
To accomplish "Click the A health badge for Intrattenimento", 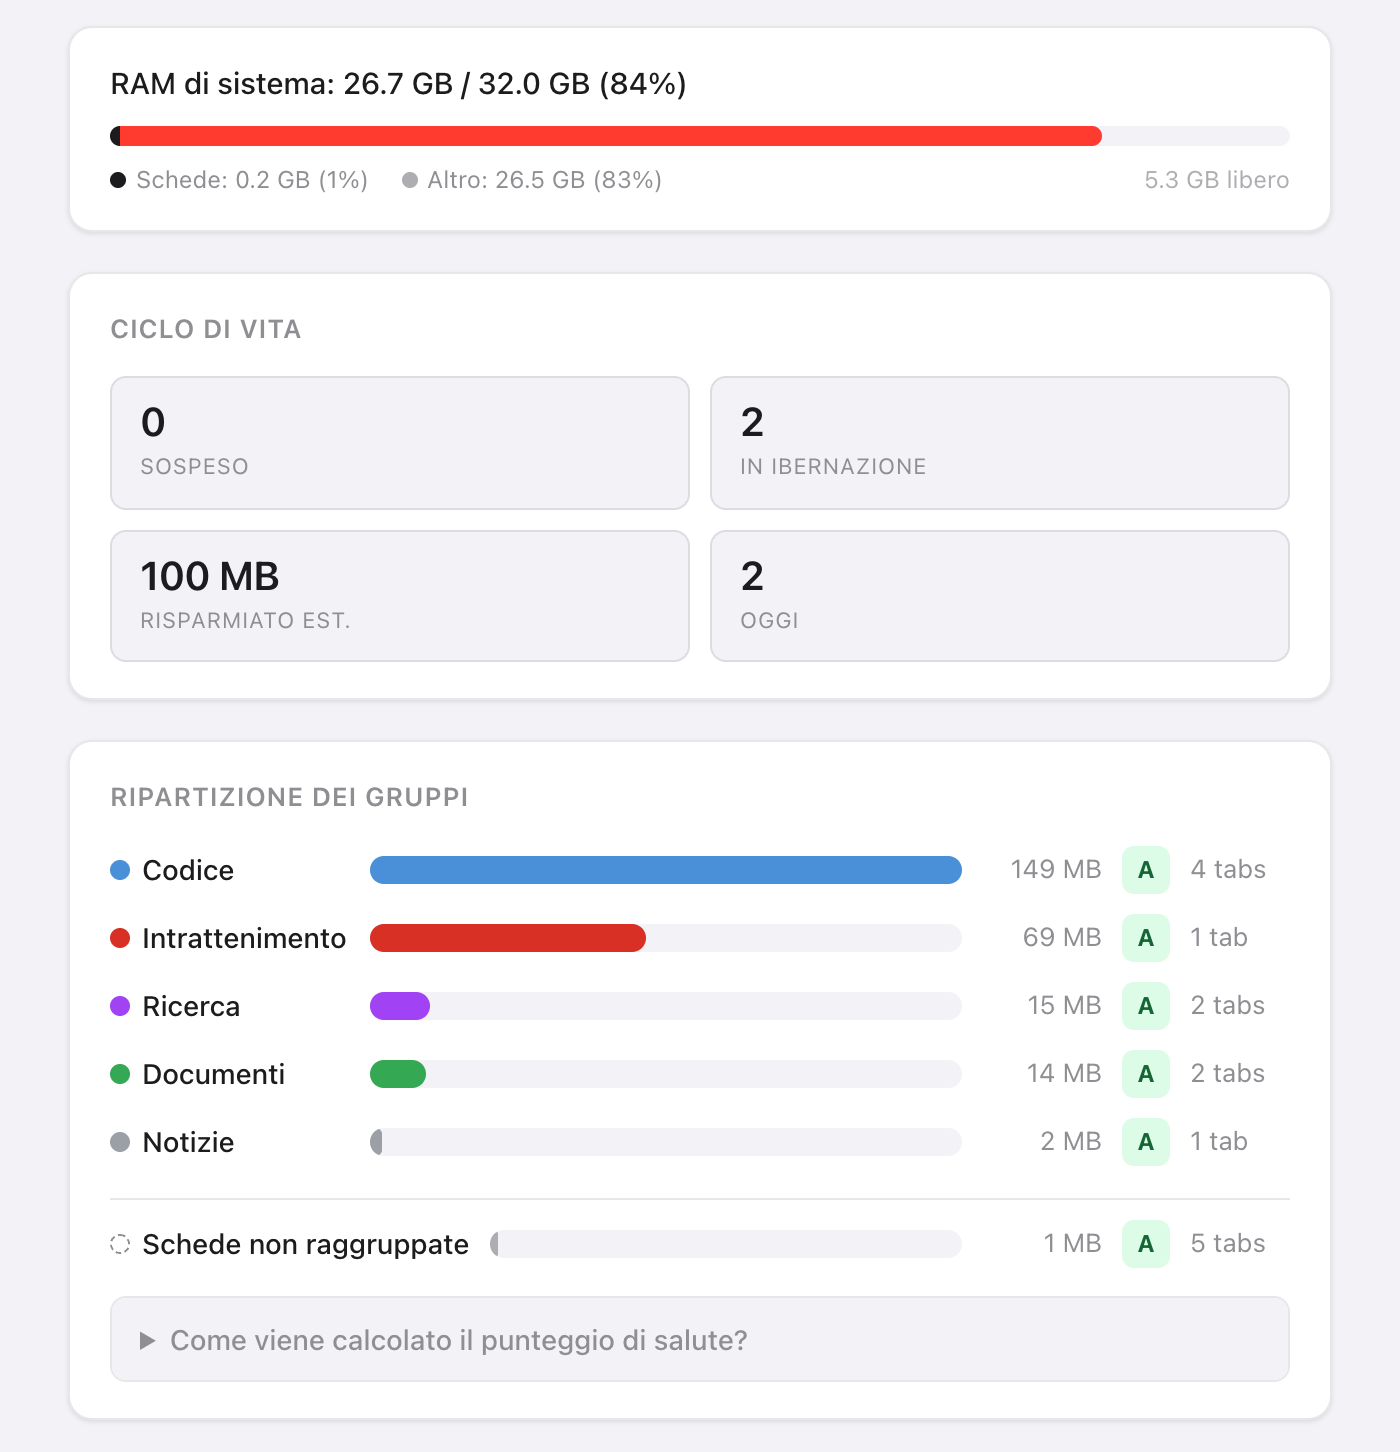I will coord(1146,938).
